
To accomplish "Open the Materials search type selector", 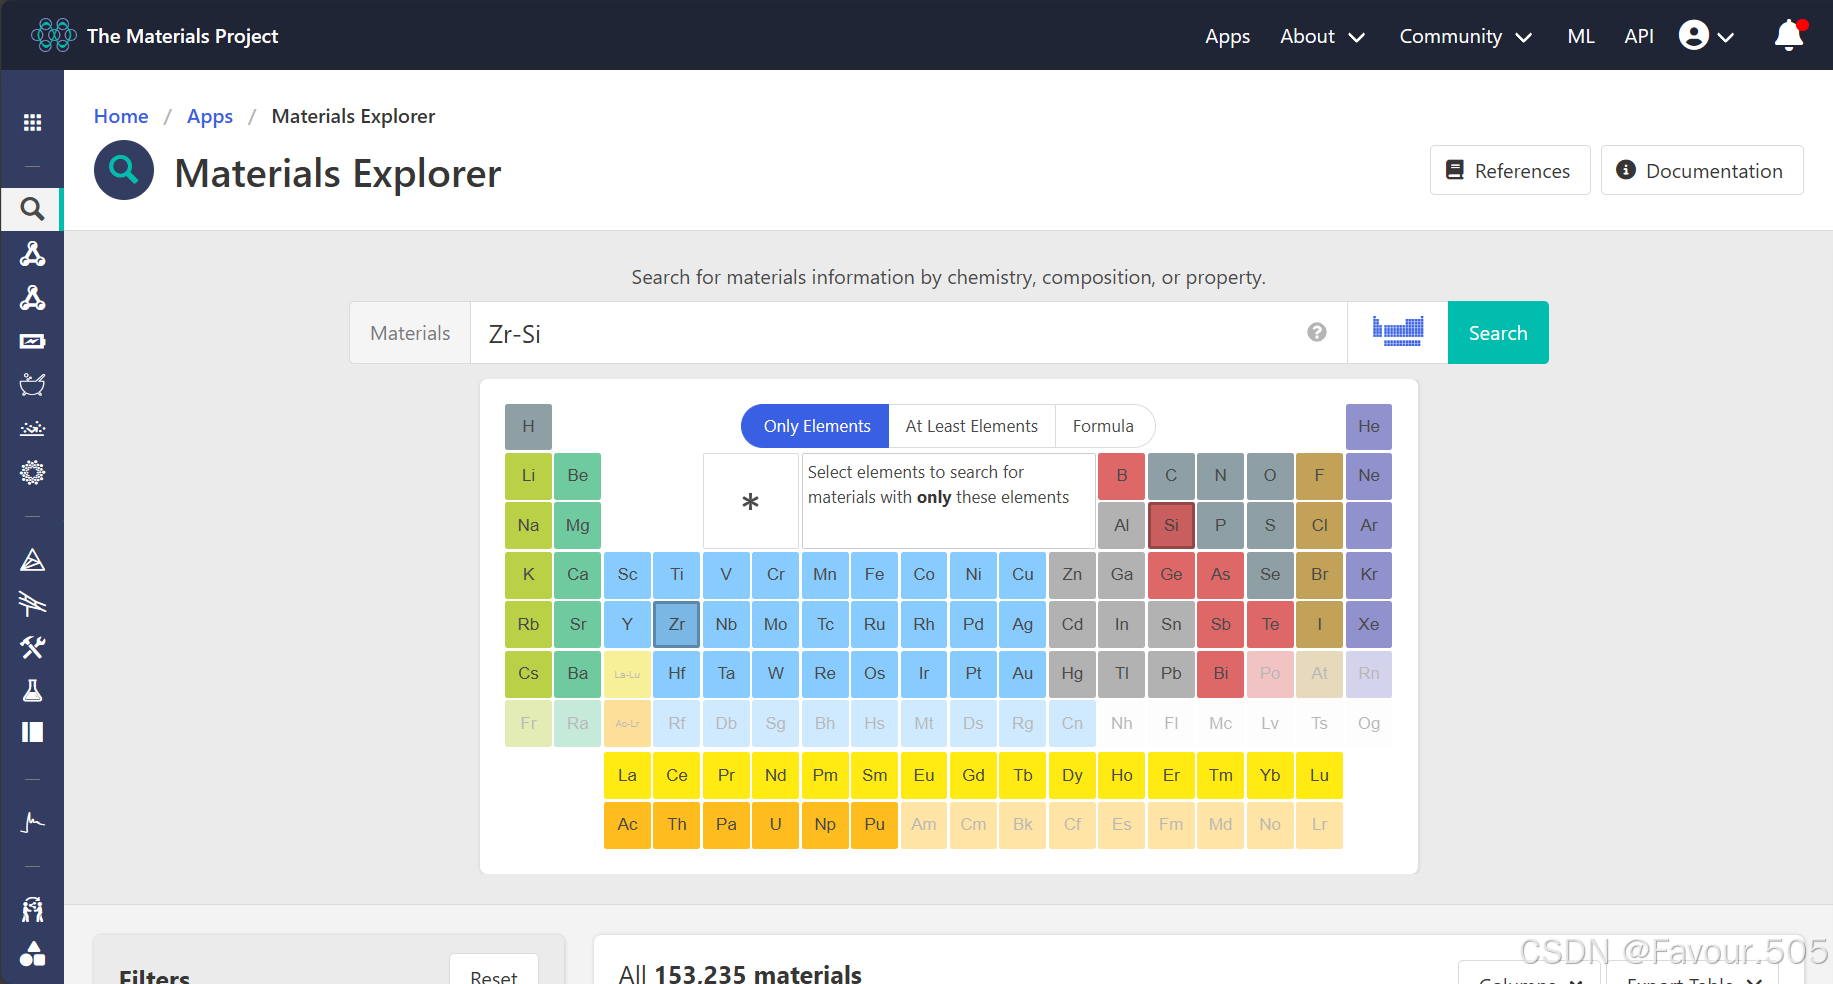I will 410,332.
